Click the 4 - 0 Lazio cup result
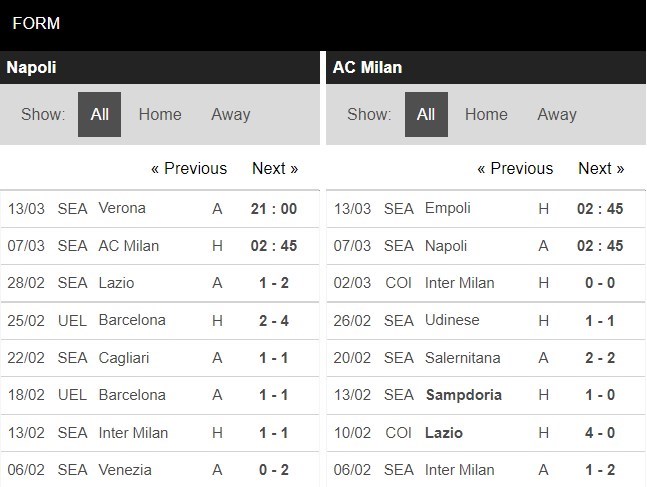Image resolution: width=647 pixels, height=487 pixels. coord(599,432)
